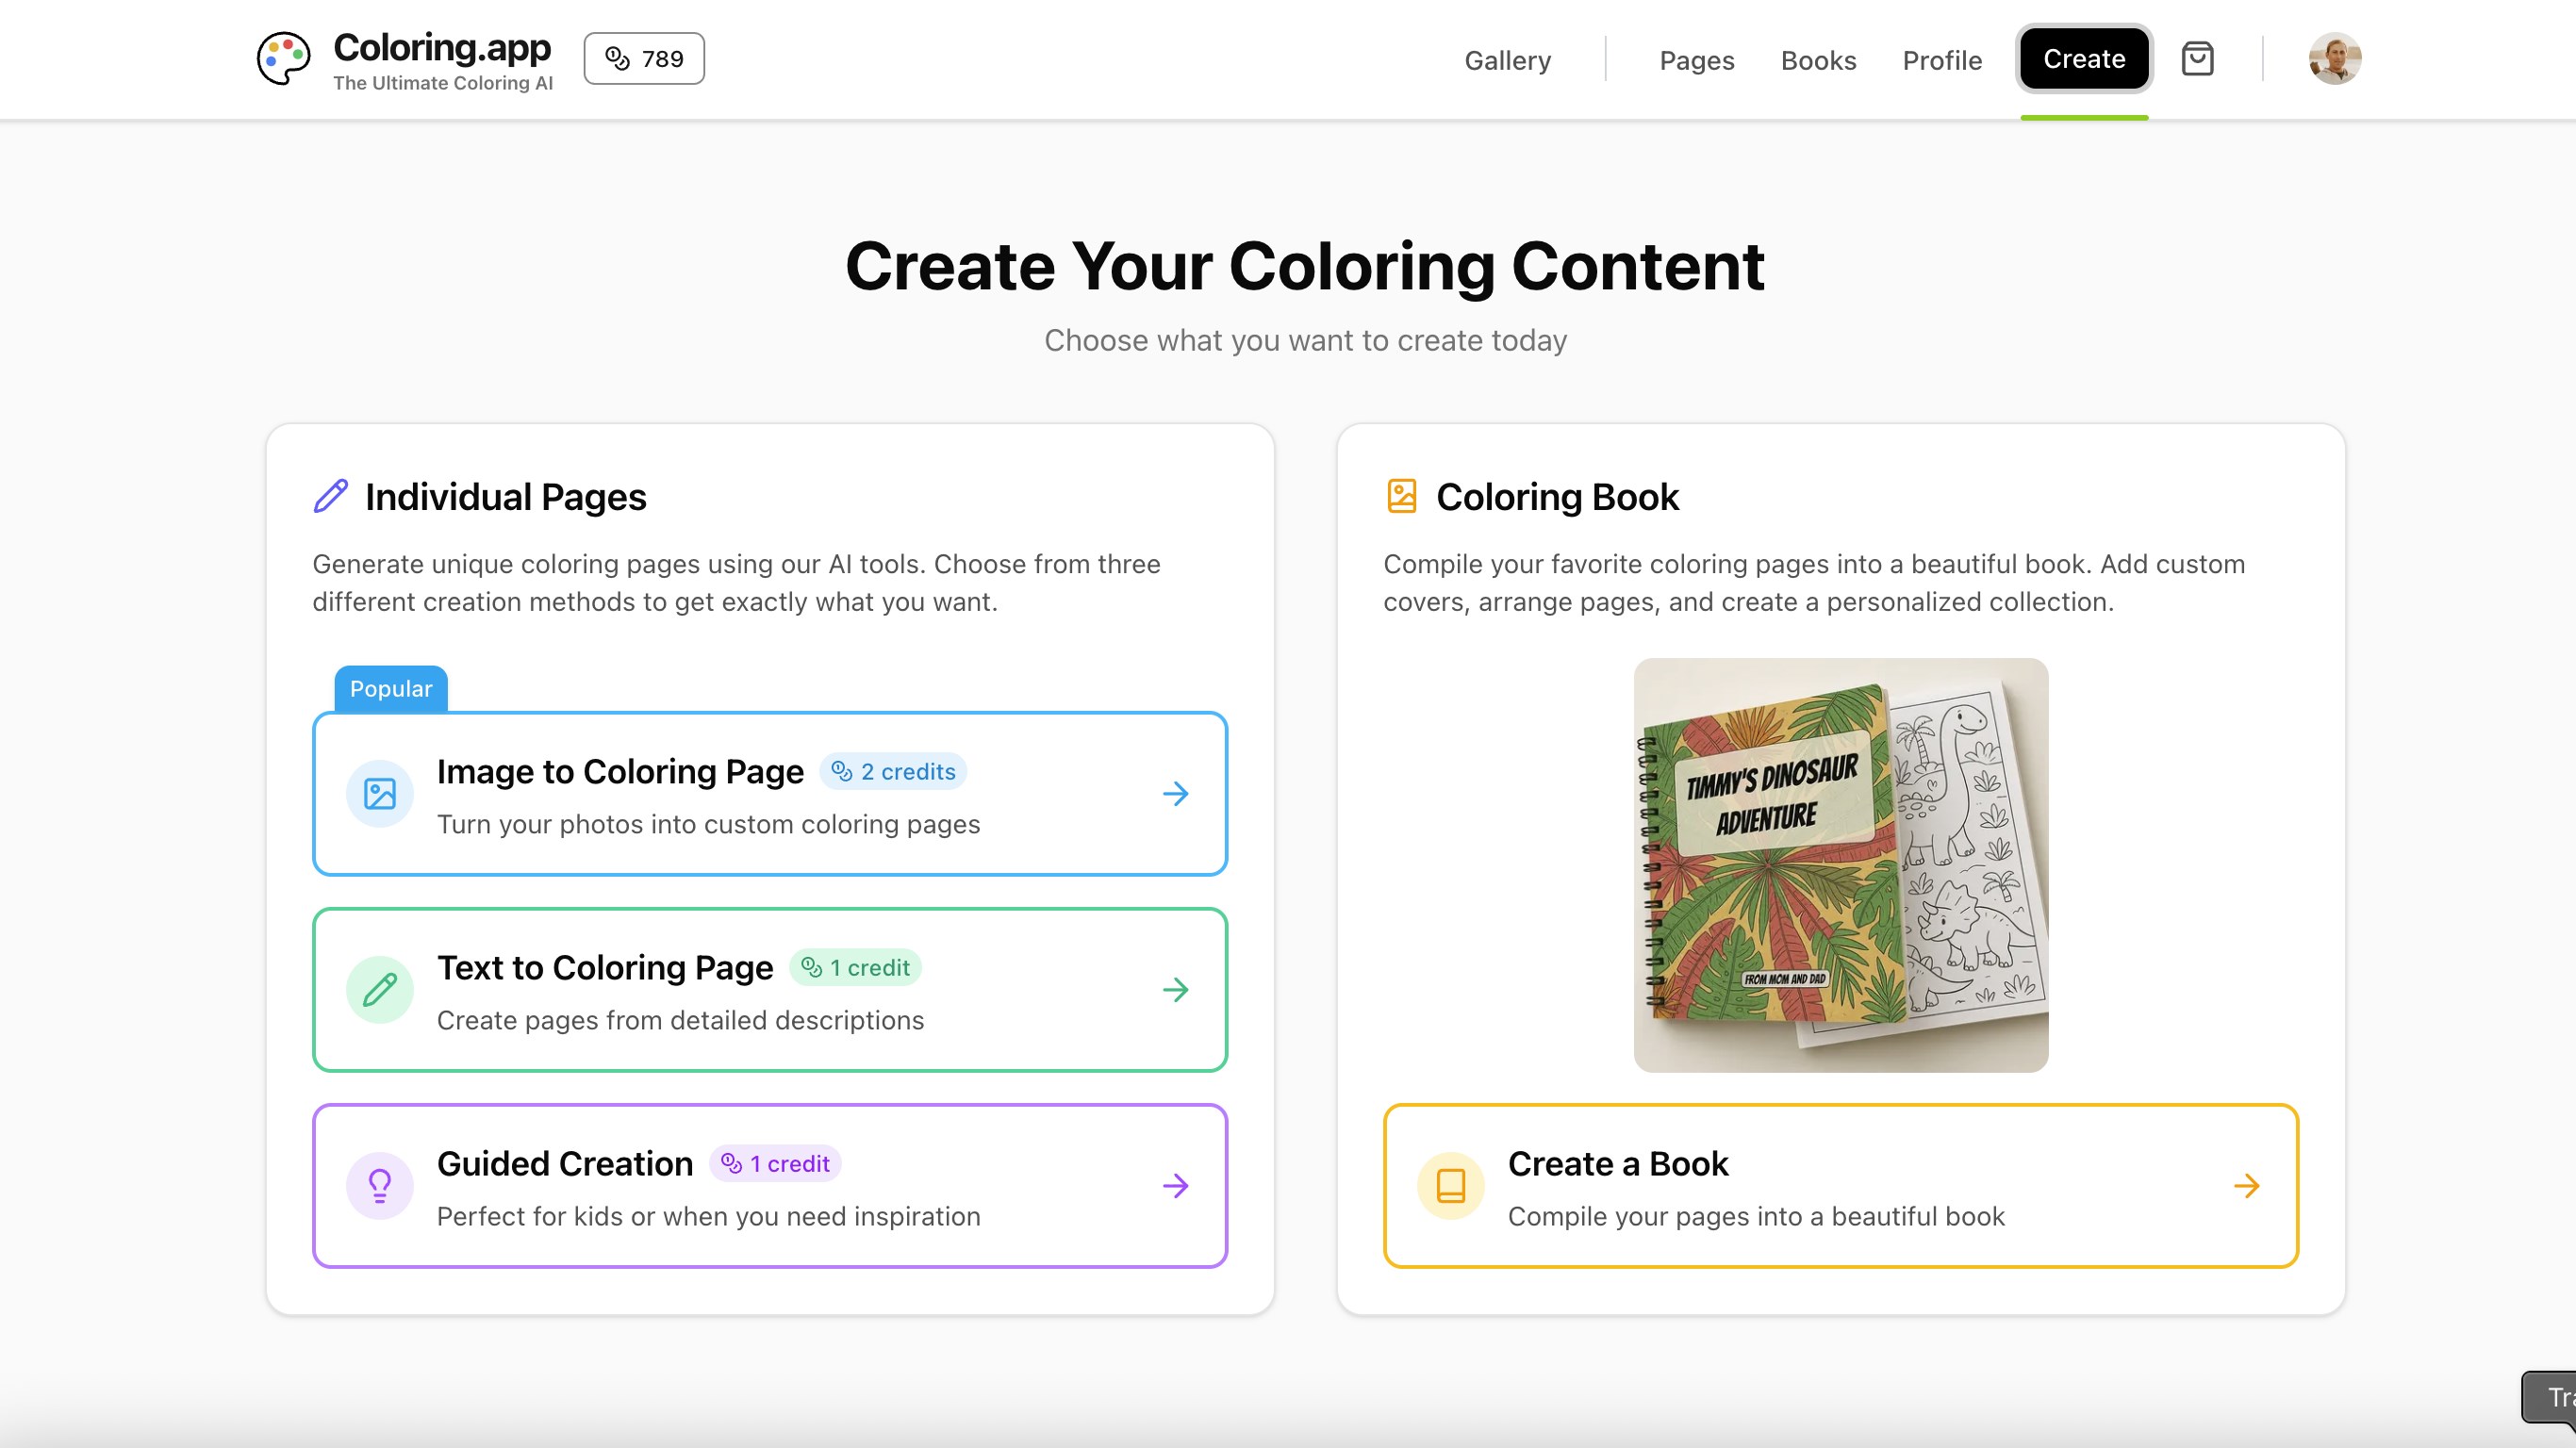2576x1448 pixels.
Task: Click the Image to Coloring Page picture icon
Action: pos(380,794)
